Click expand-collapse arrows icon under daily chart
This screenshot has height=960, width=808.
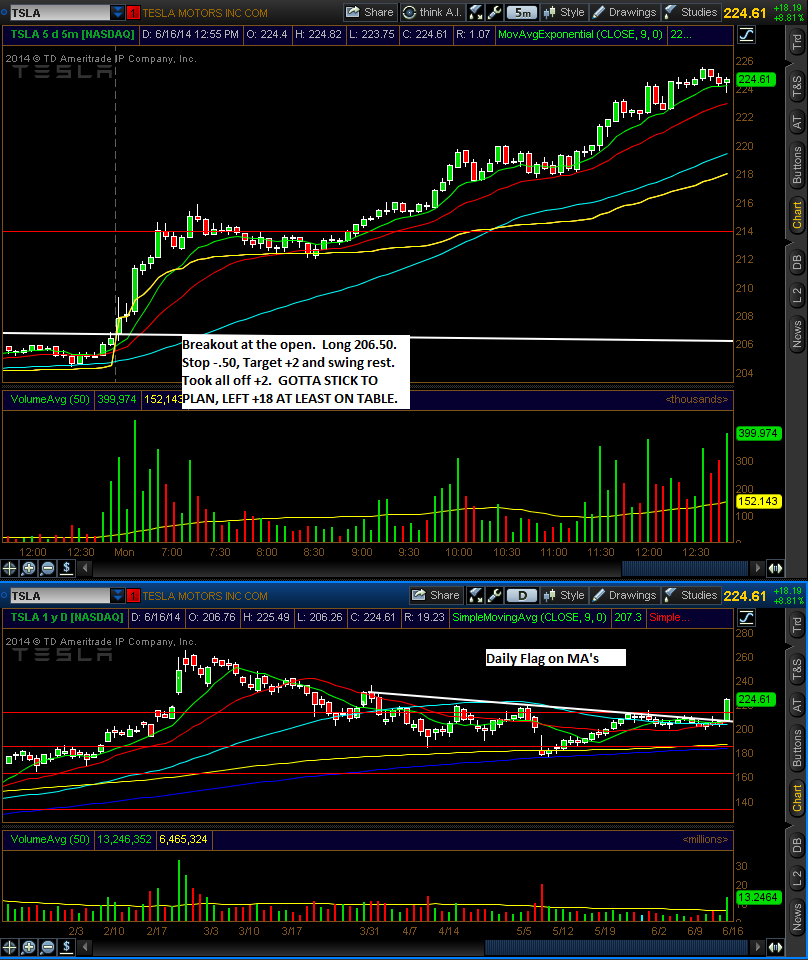click(x=776, y=948)
